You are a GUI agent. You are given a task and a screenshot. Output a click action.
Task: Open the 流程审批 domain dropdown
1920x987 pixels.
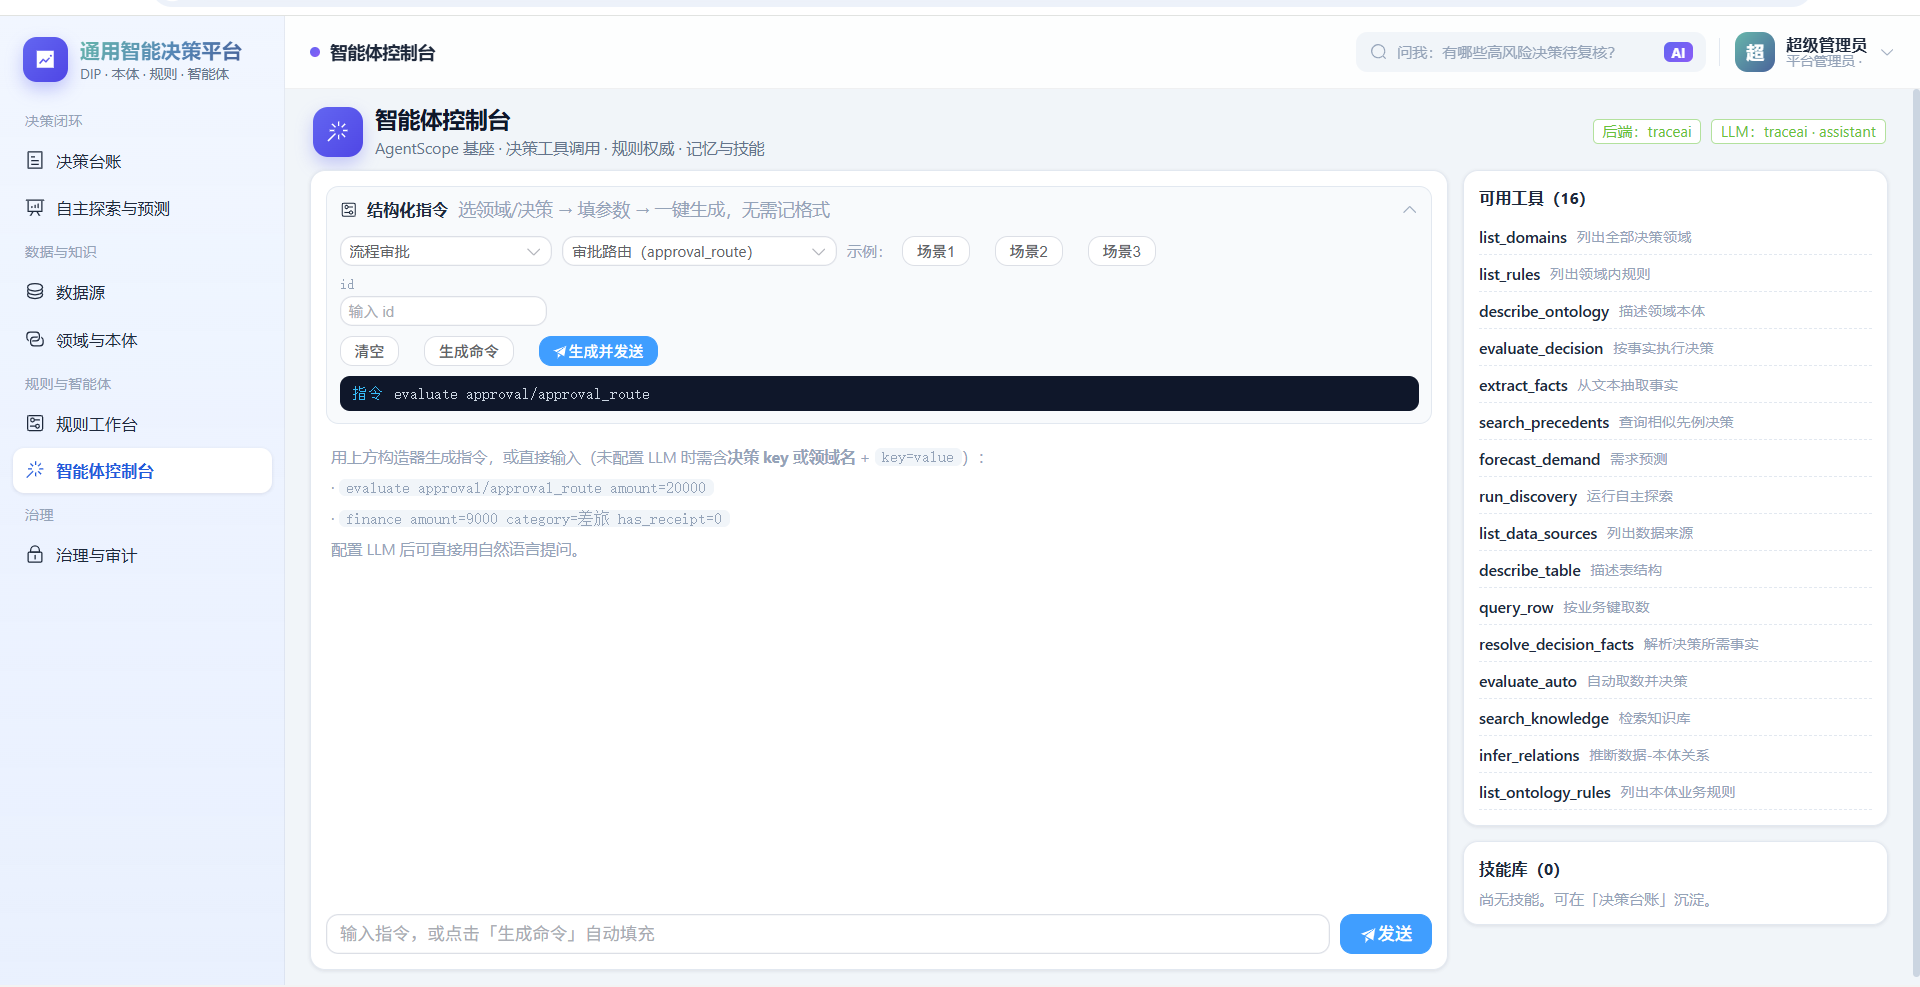point(446,252)
